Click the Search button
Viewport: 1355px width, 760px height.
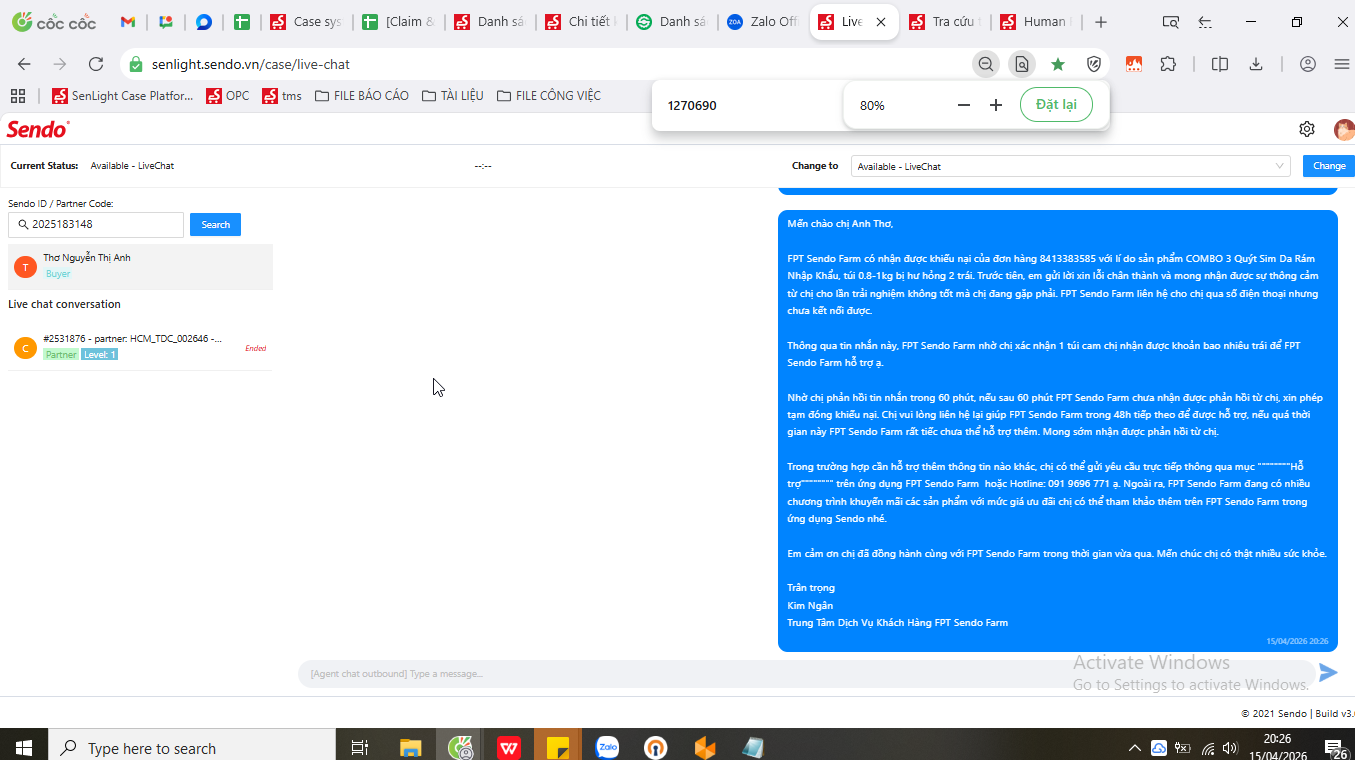coord(215,224)
